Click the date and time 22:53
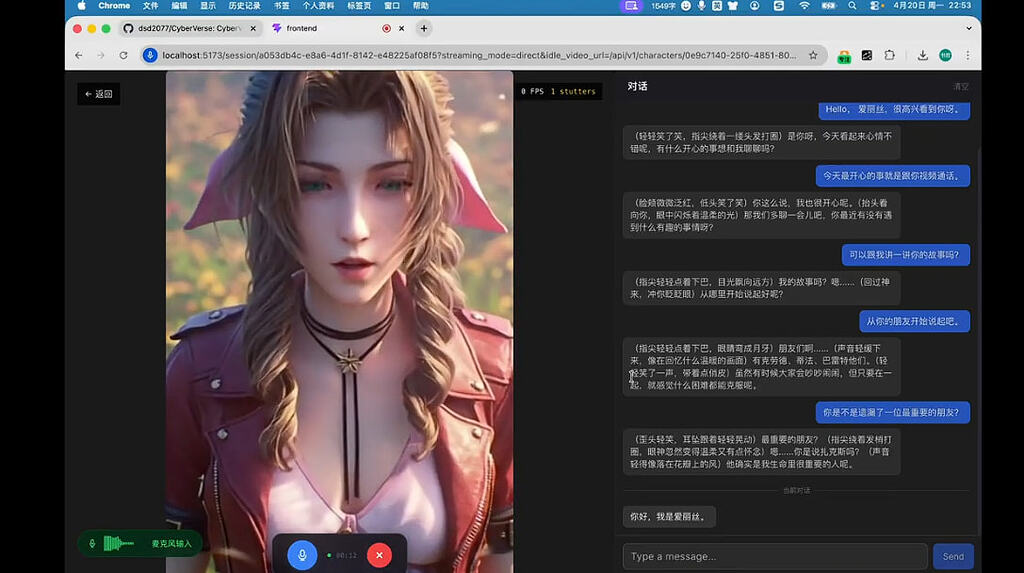 [x=932, y=6]
